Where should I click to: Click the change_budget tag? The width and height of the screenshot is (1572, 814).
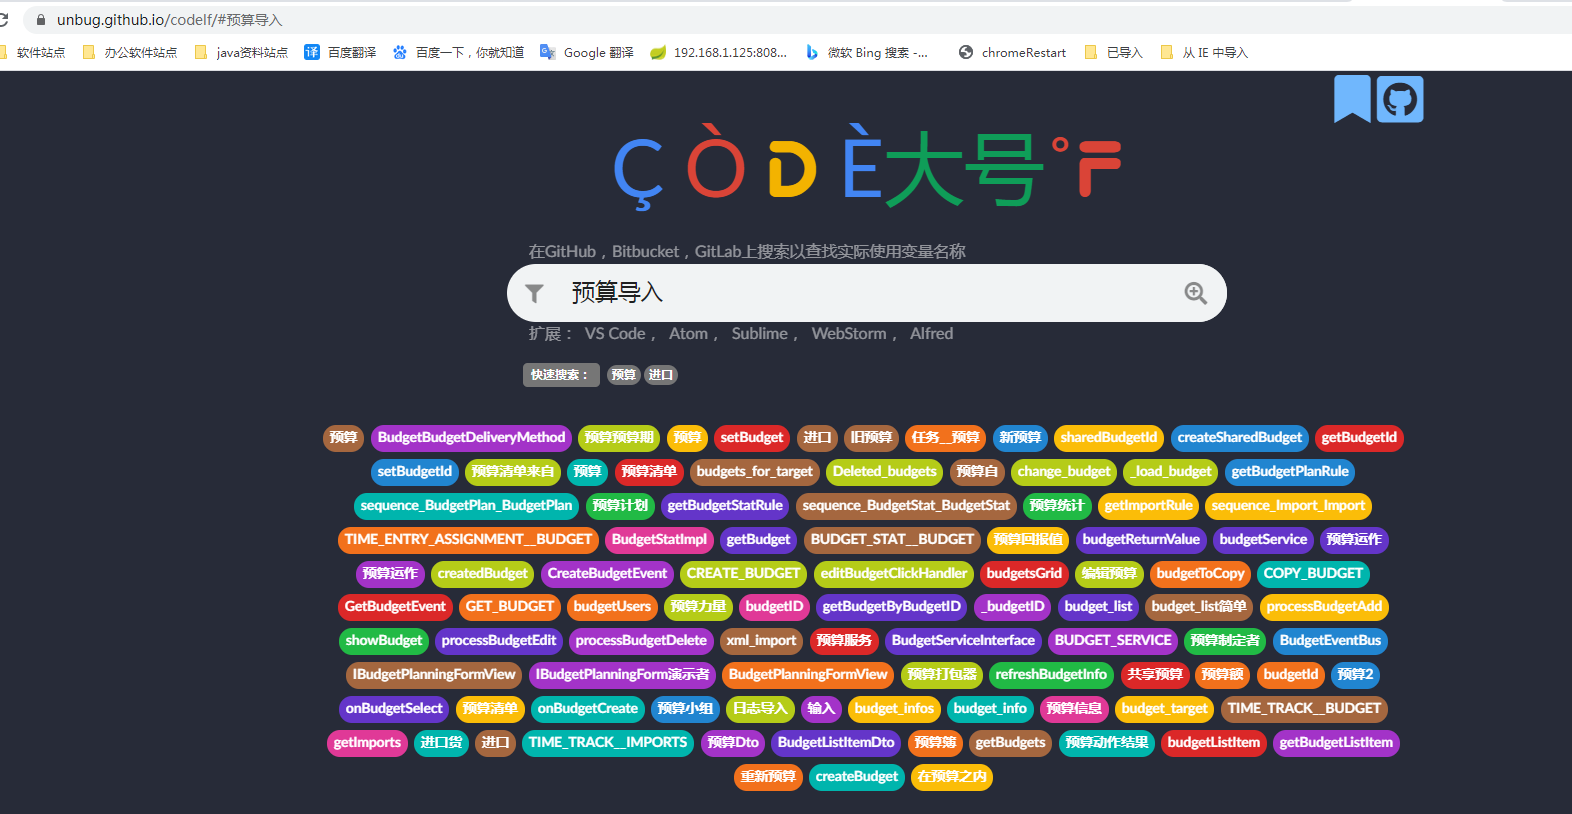tap(1064, 472)
